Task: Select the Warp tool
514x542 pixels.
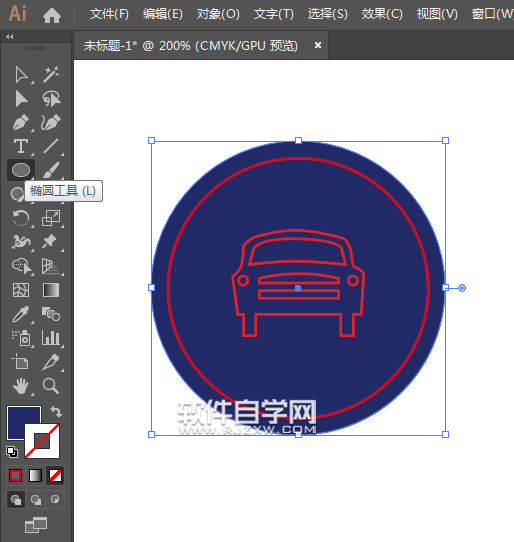Action: (x=21, y=242)
